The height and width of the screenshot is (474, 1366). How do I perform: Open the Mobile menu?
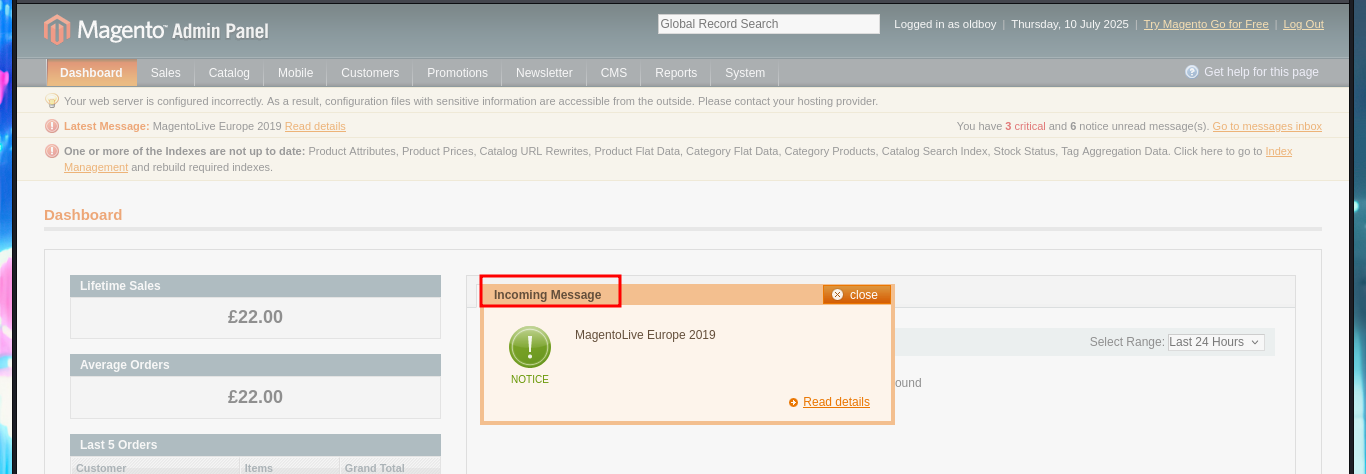click(x=296, y=73)
